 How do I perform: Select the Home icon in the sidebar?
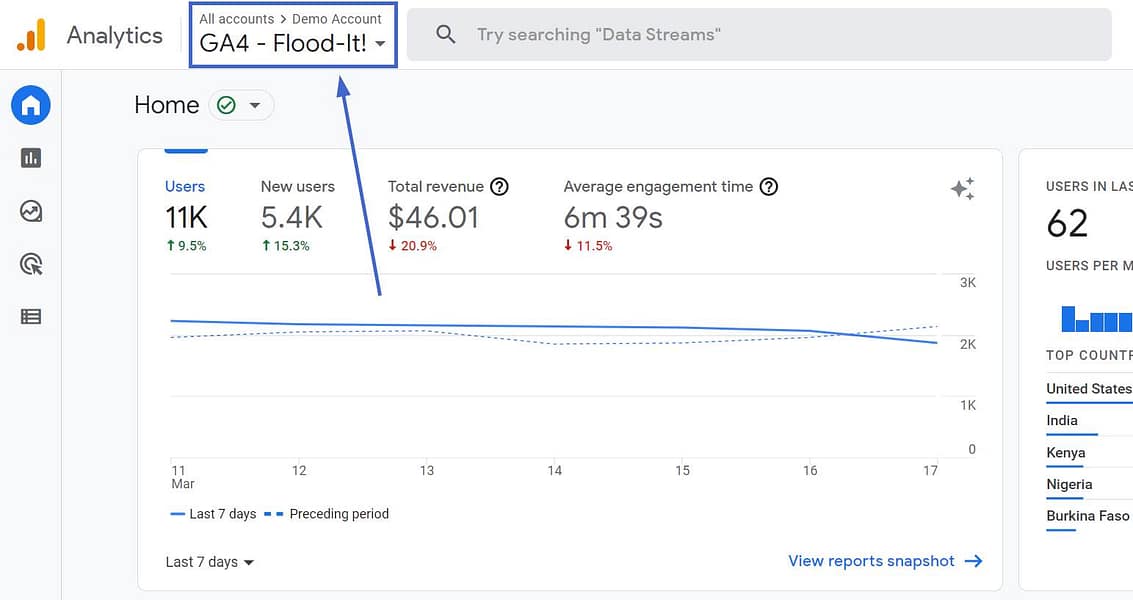pyautogui.click(x=30, y=105)
